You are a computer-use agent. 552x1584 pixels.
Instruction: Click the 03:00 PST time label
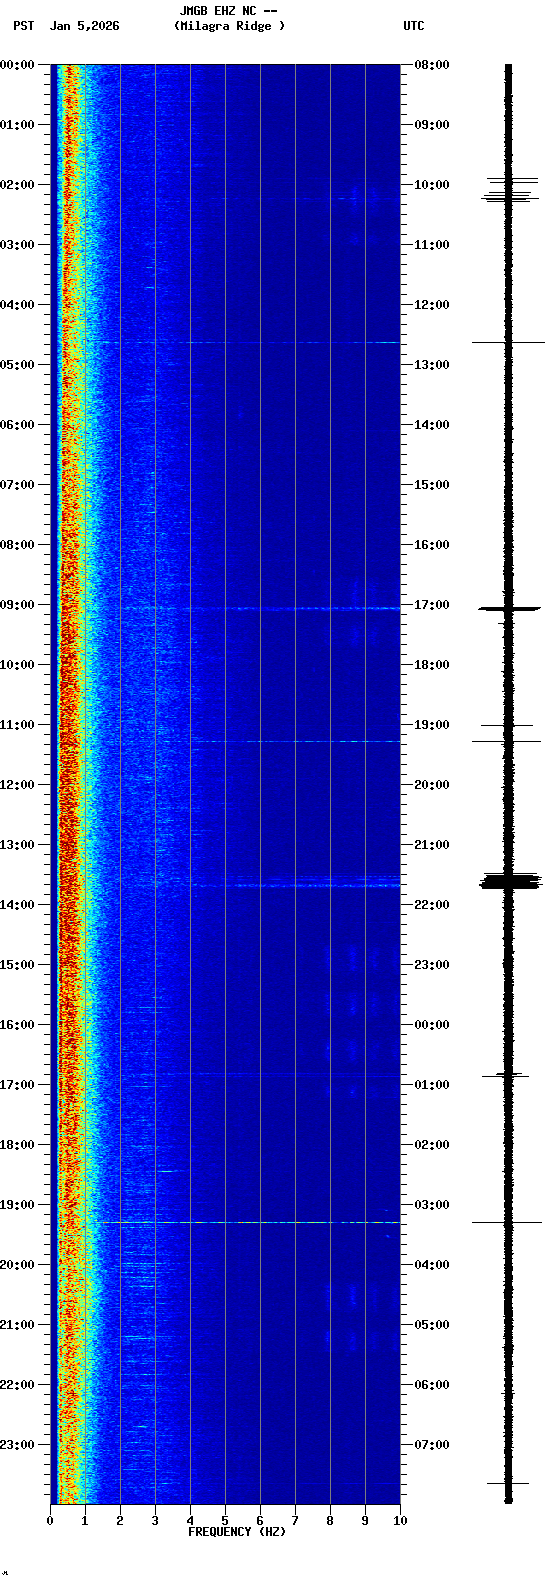tap(18, 245)
